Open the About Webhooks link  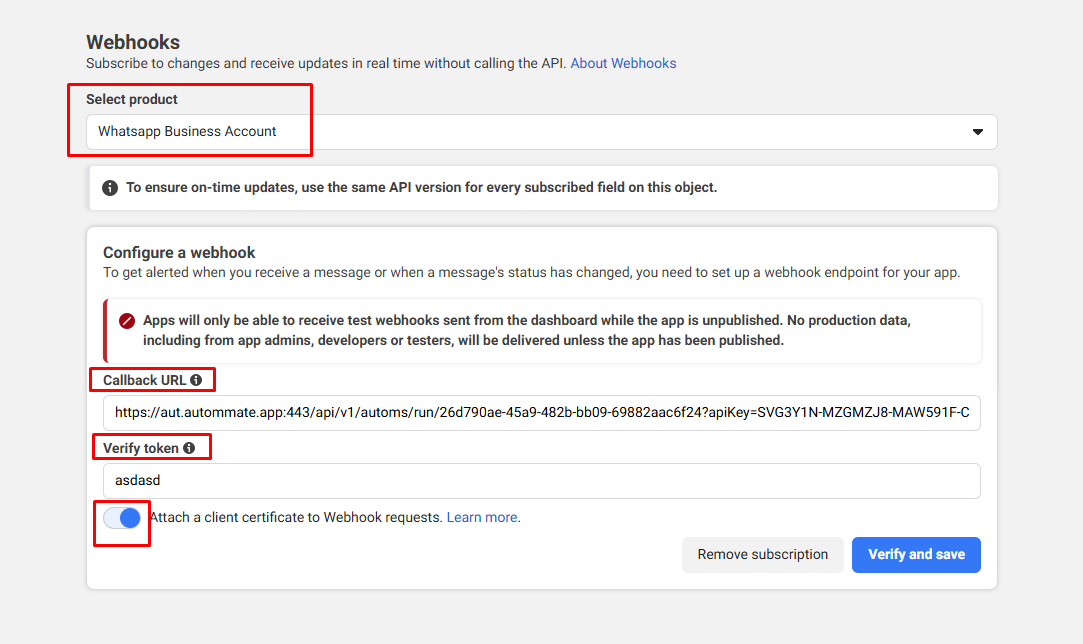pyautogui.click(x=623, y=63)
